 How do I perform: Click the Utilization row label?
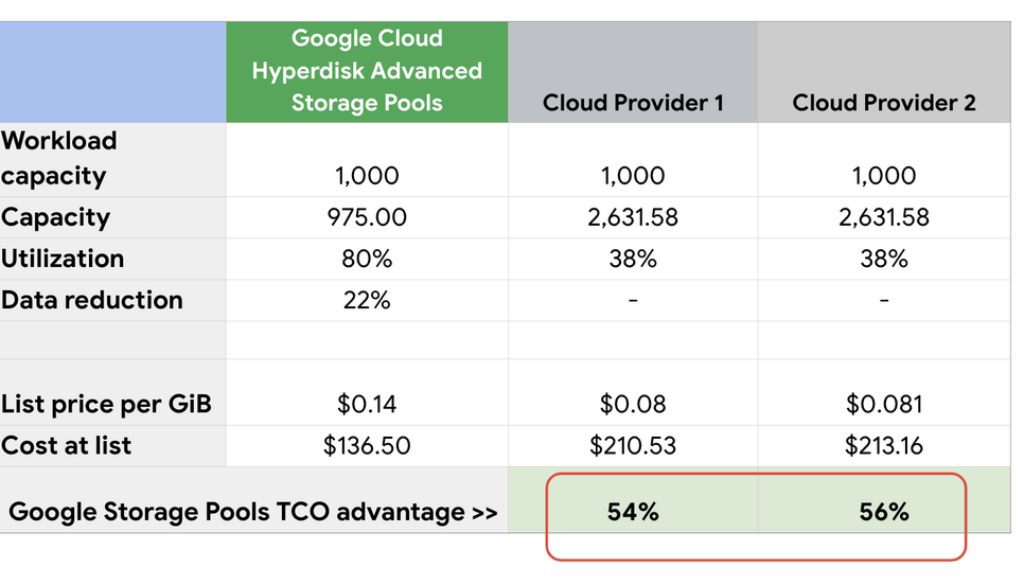click(x=63, y=259)
